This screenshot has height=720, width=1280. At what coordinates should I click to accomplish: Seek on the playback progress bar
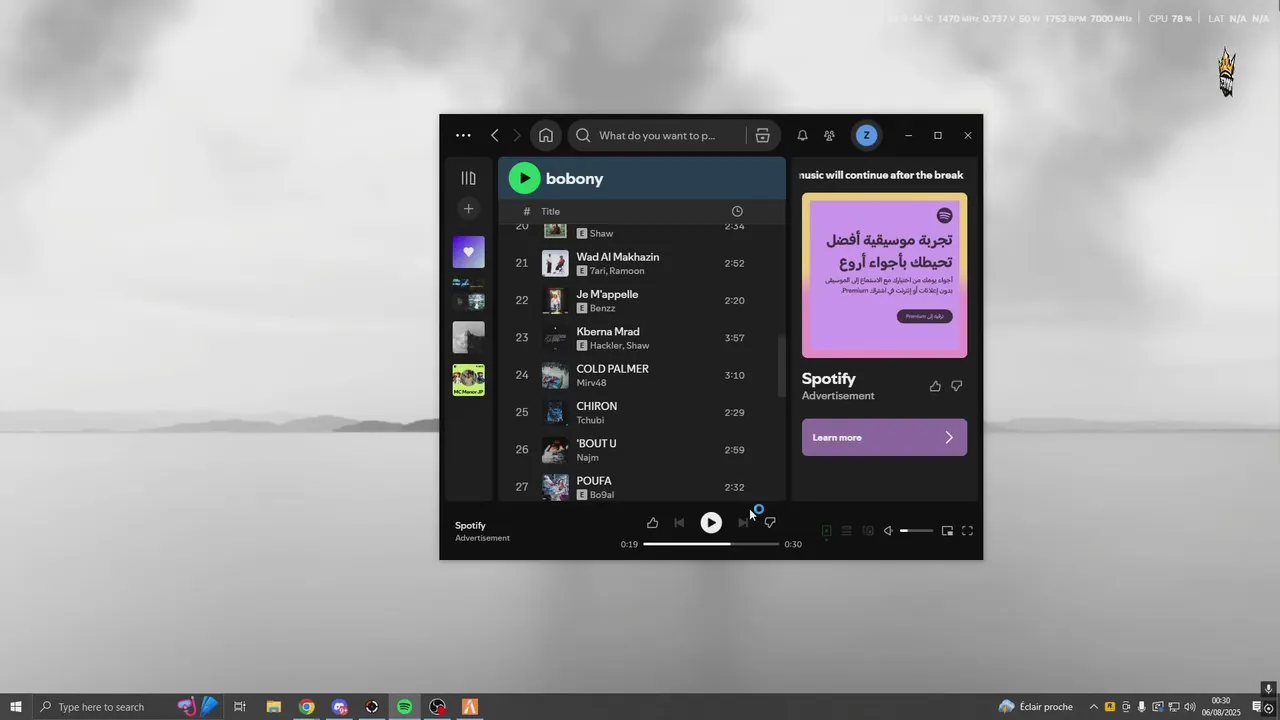click(711, 544)
